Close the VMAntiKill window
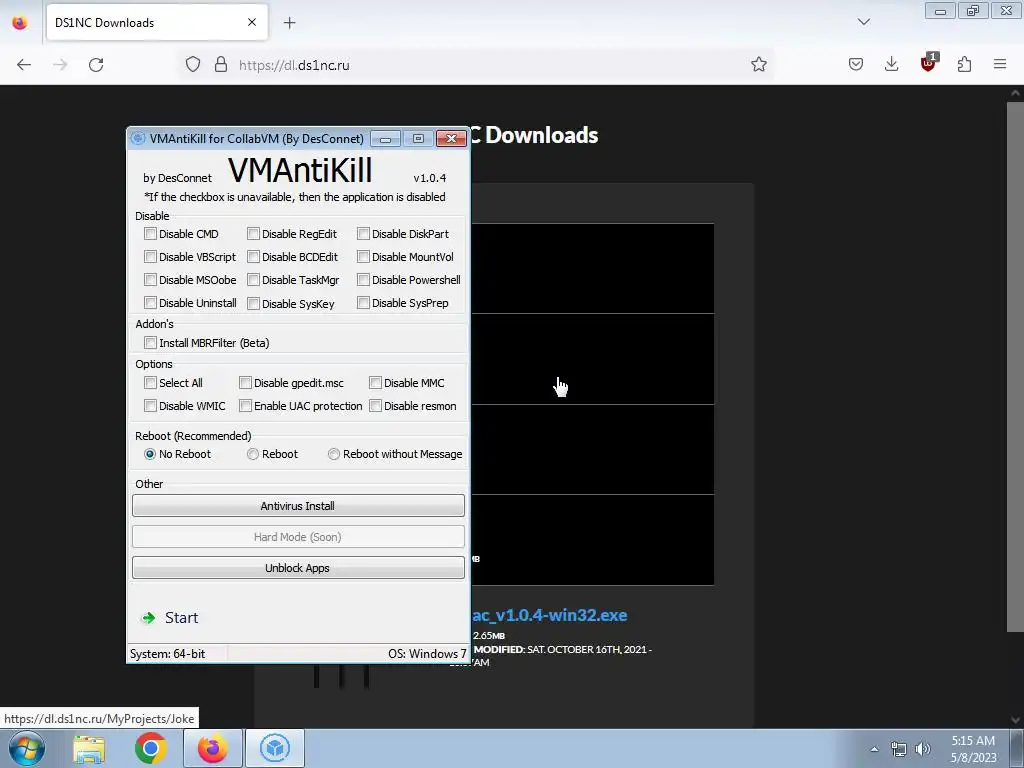This screenshot has width=1024, height=768. (451, 138)
